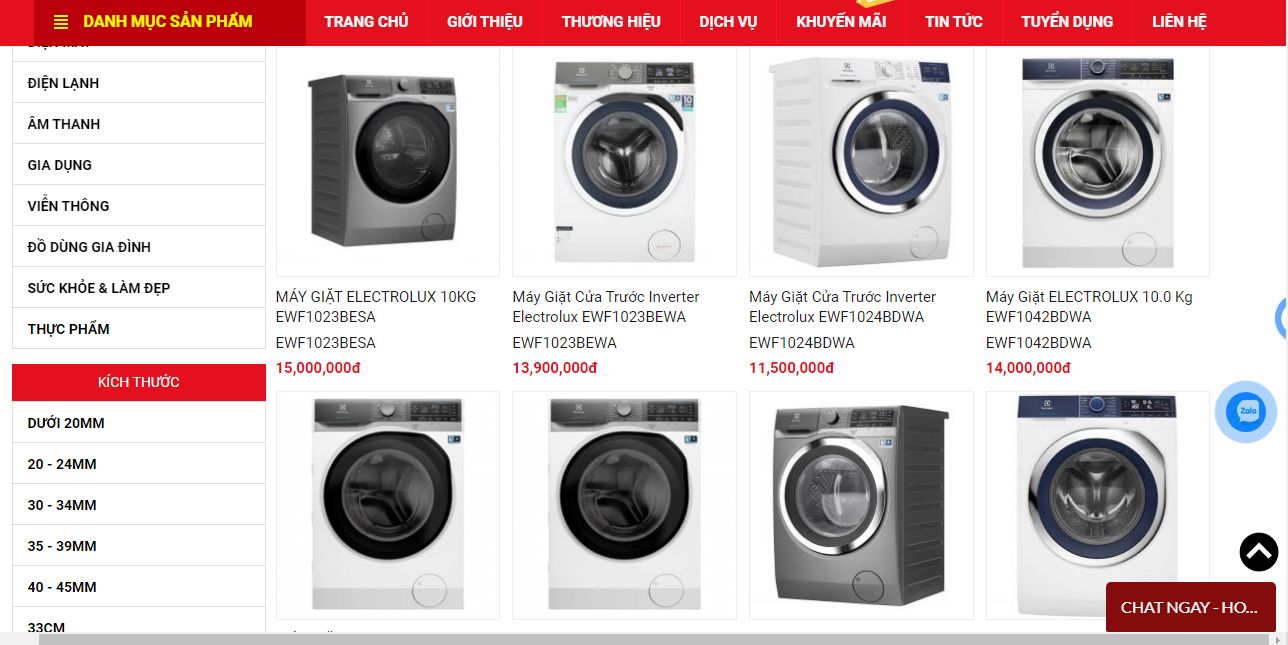1288x645 pixels.
Task: Filter by 40 - 45MM size
Action: [x=139, y=587]
